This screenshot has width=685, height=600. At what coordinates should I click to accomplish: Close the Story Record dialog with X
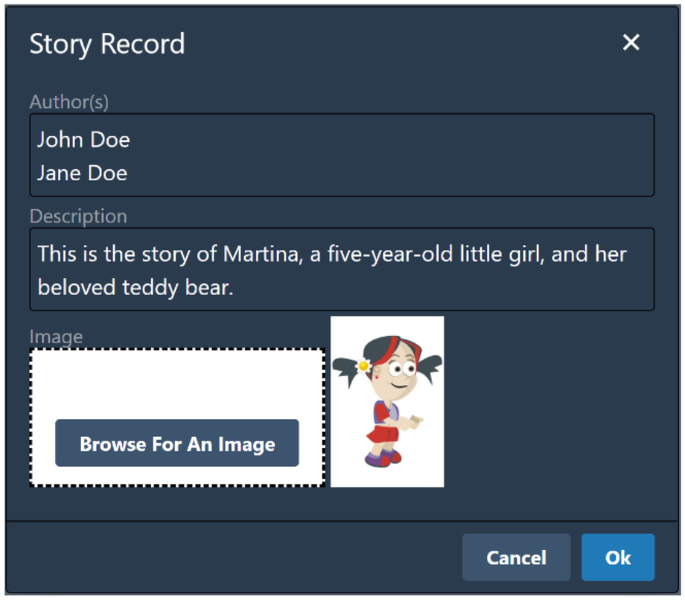pyautogui.click(x=631, y=42)
